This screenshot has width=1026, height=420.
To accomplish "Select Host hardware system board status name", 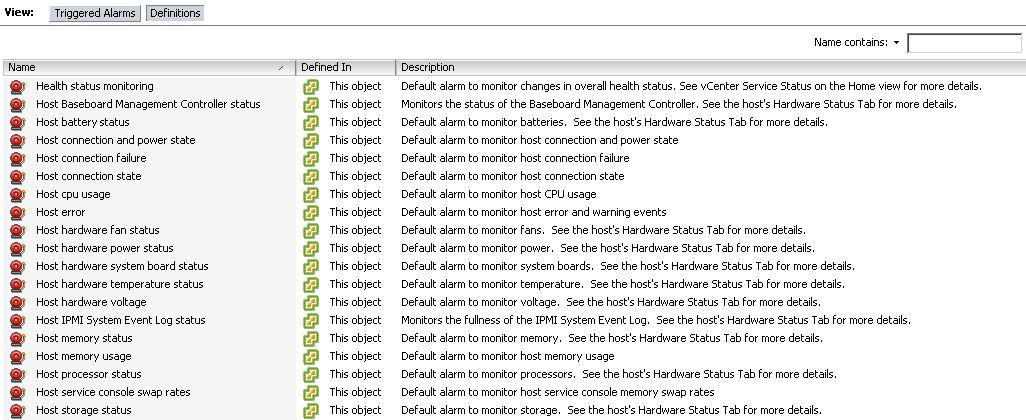I will (x=122, y=266).
